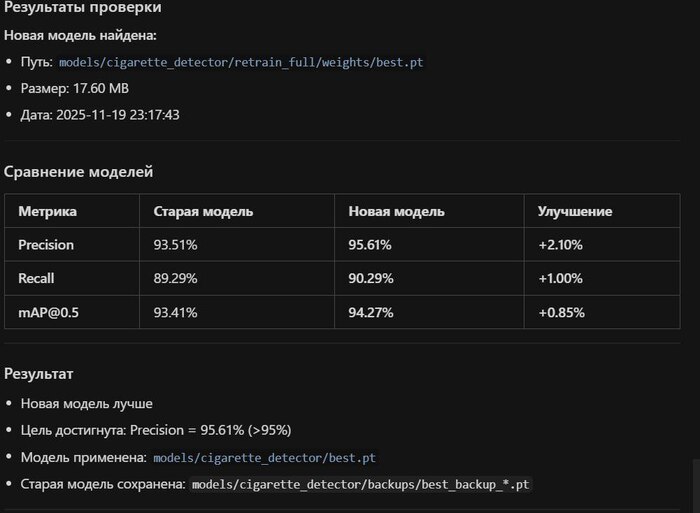Screen dimensions: 700x513
Task: Open the retrain_full/weights/best.pt path link
Action: [241, 62]
